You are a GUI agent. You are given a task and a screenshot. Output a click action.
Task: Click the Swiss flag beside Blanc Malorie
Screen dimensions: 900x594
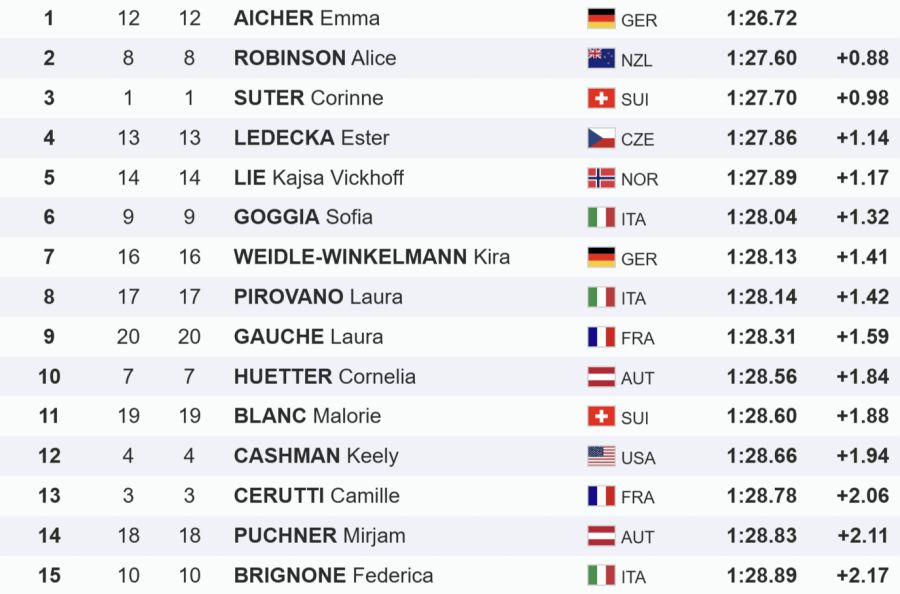pos(601,416)
